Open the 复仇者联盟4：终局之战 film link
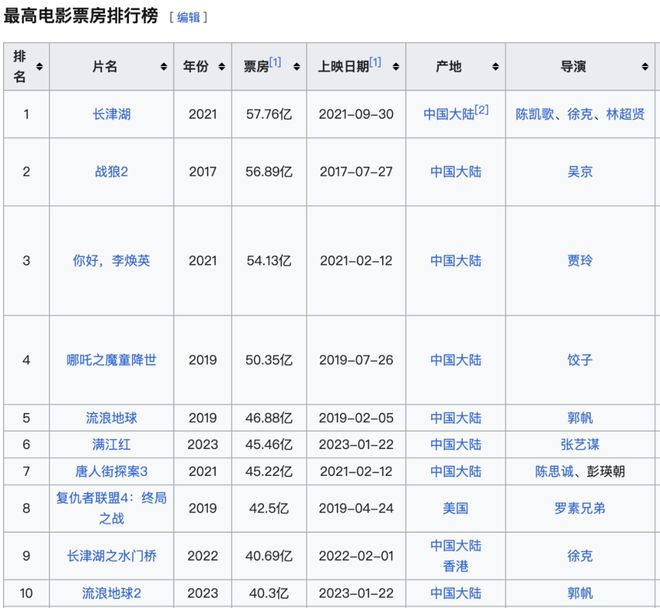 [112, 508]
